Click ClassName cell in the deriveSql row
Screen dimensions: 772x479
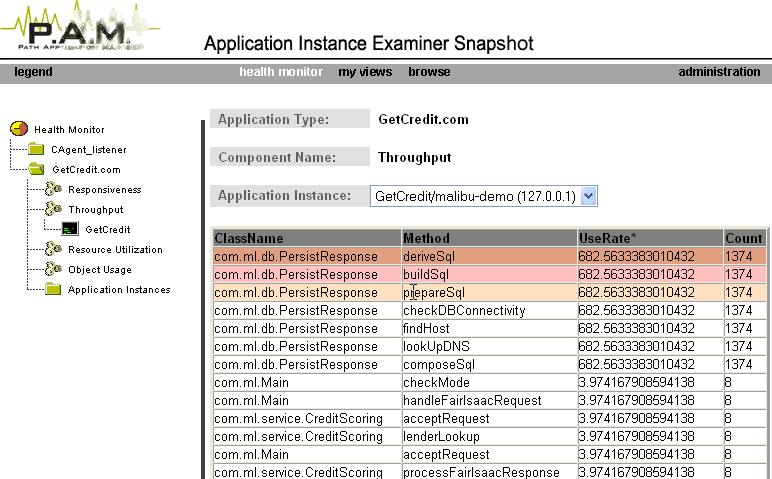coord(307,256)
